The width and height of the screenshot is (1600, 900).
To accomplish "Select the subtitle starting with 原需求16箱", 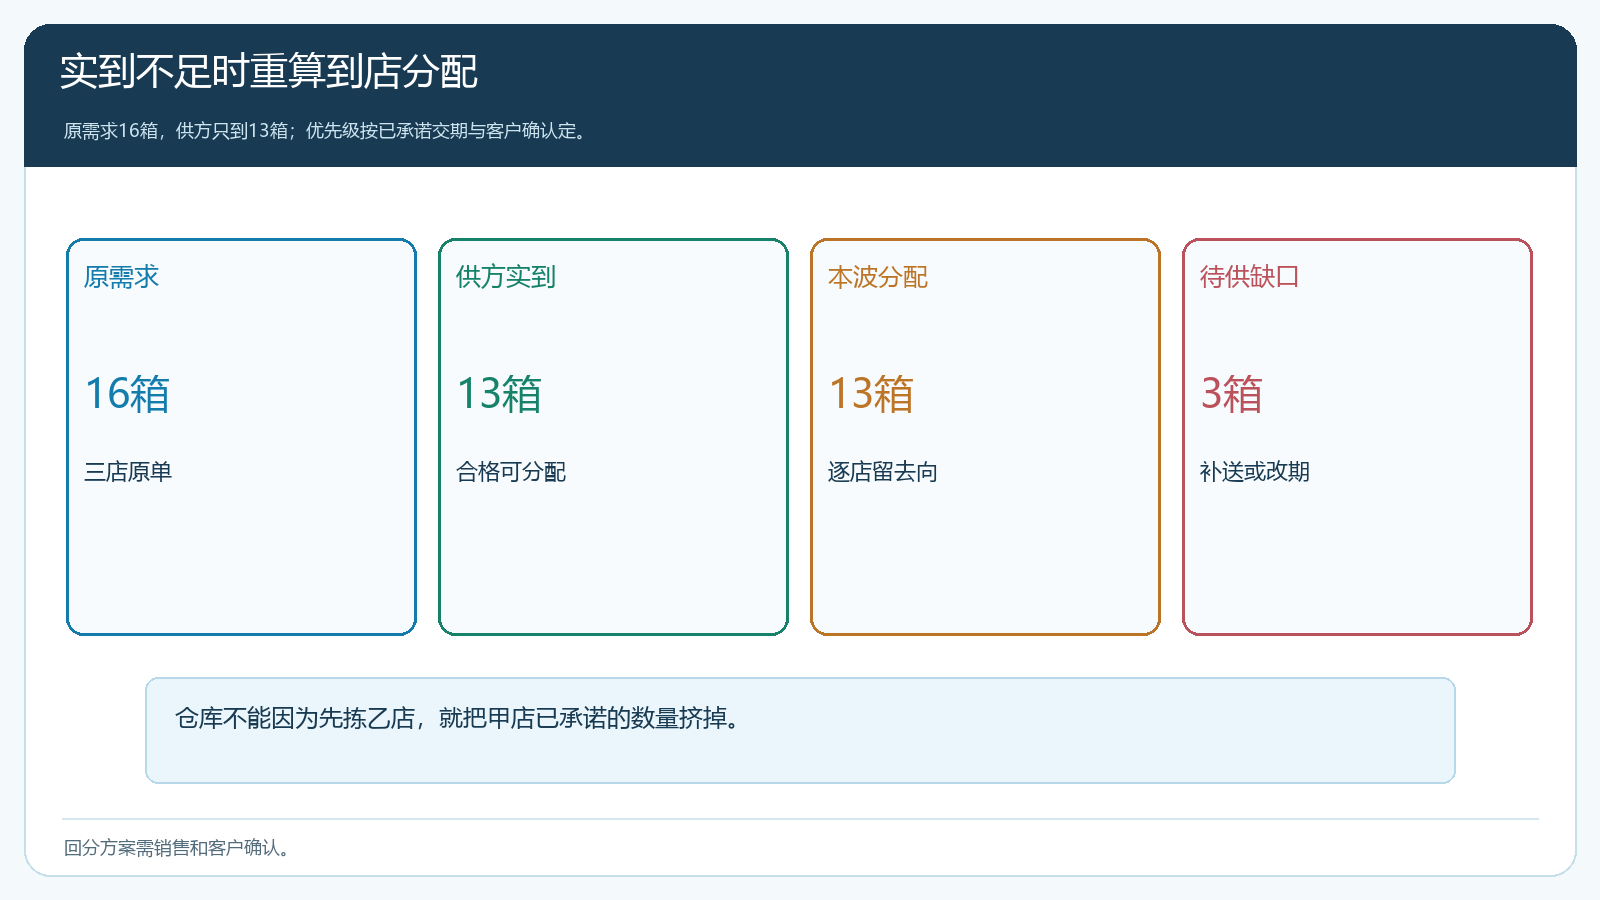I will [326, 131].
